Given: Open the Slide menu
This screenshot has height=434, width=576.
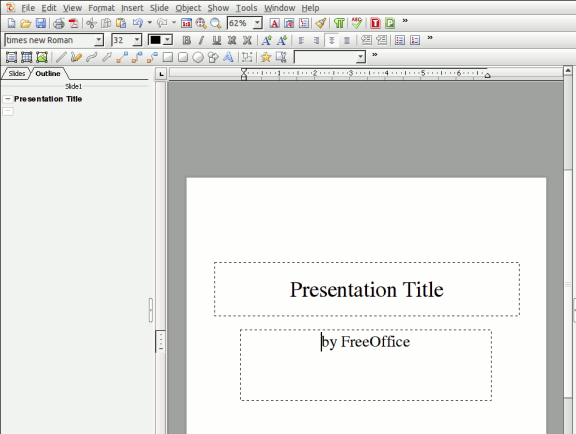Looking at the screenshot, I should tap(159, 8).
